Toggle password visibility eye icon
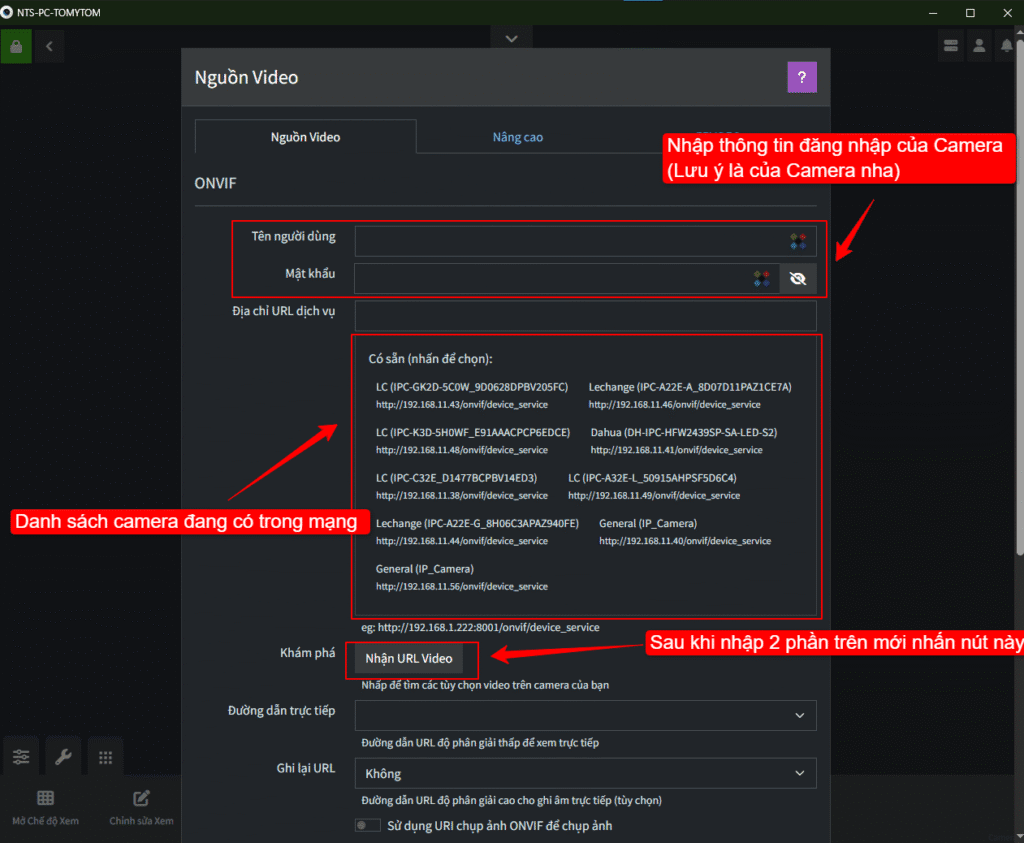This screenshot has height=843, width=1024. 797,279
